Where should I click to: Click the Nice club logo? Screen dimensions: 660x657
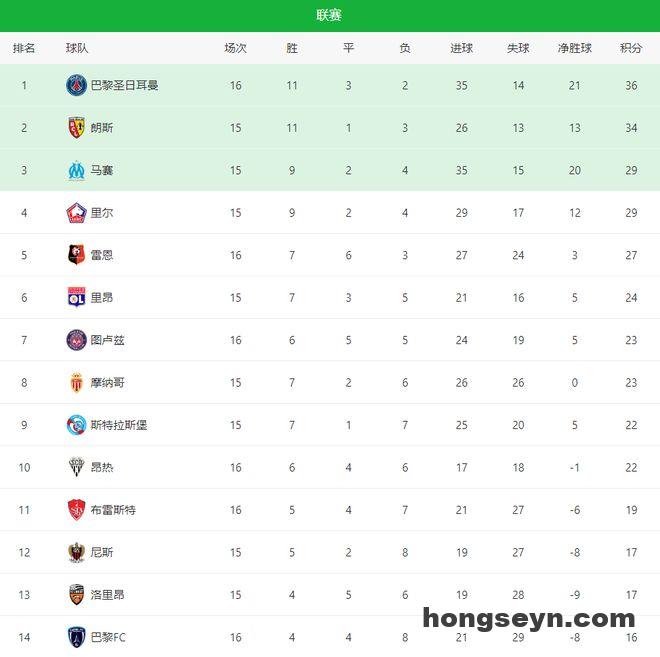pyautogui.click(x=77, y=552)
